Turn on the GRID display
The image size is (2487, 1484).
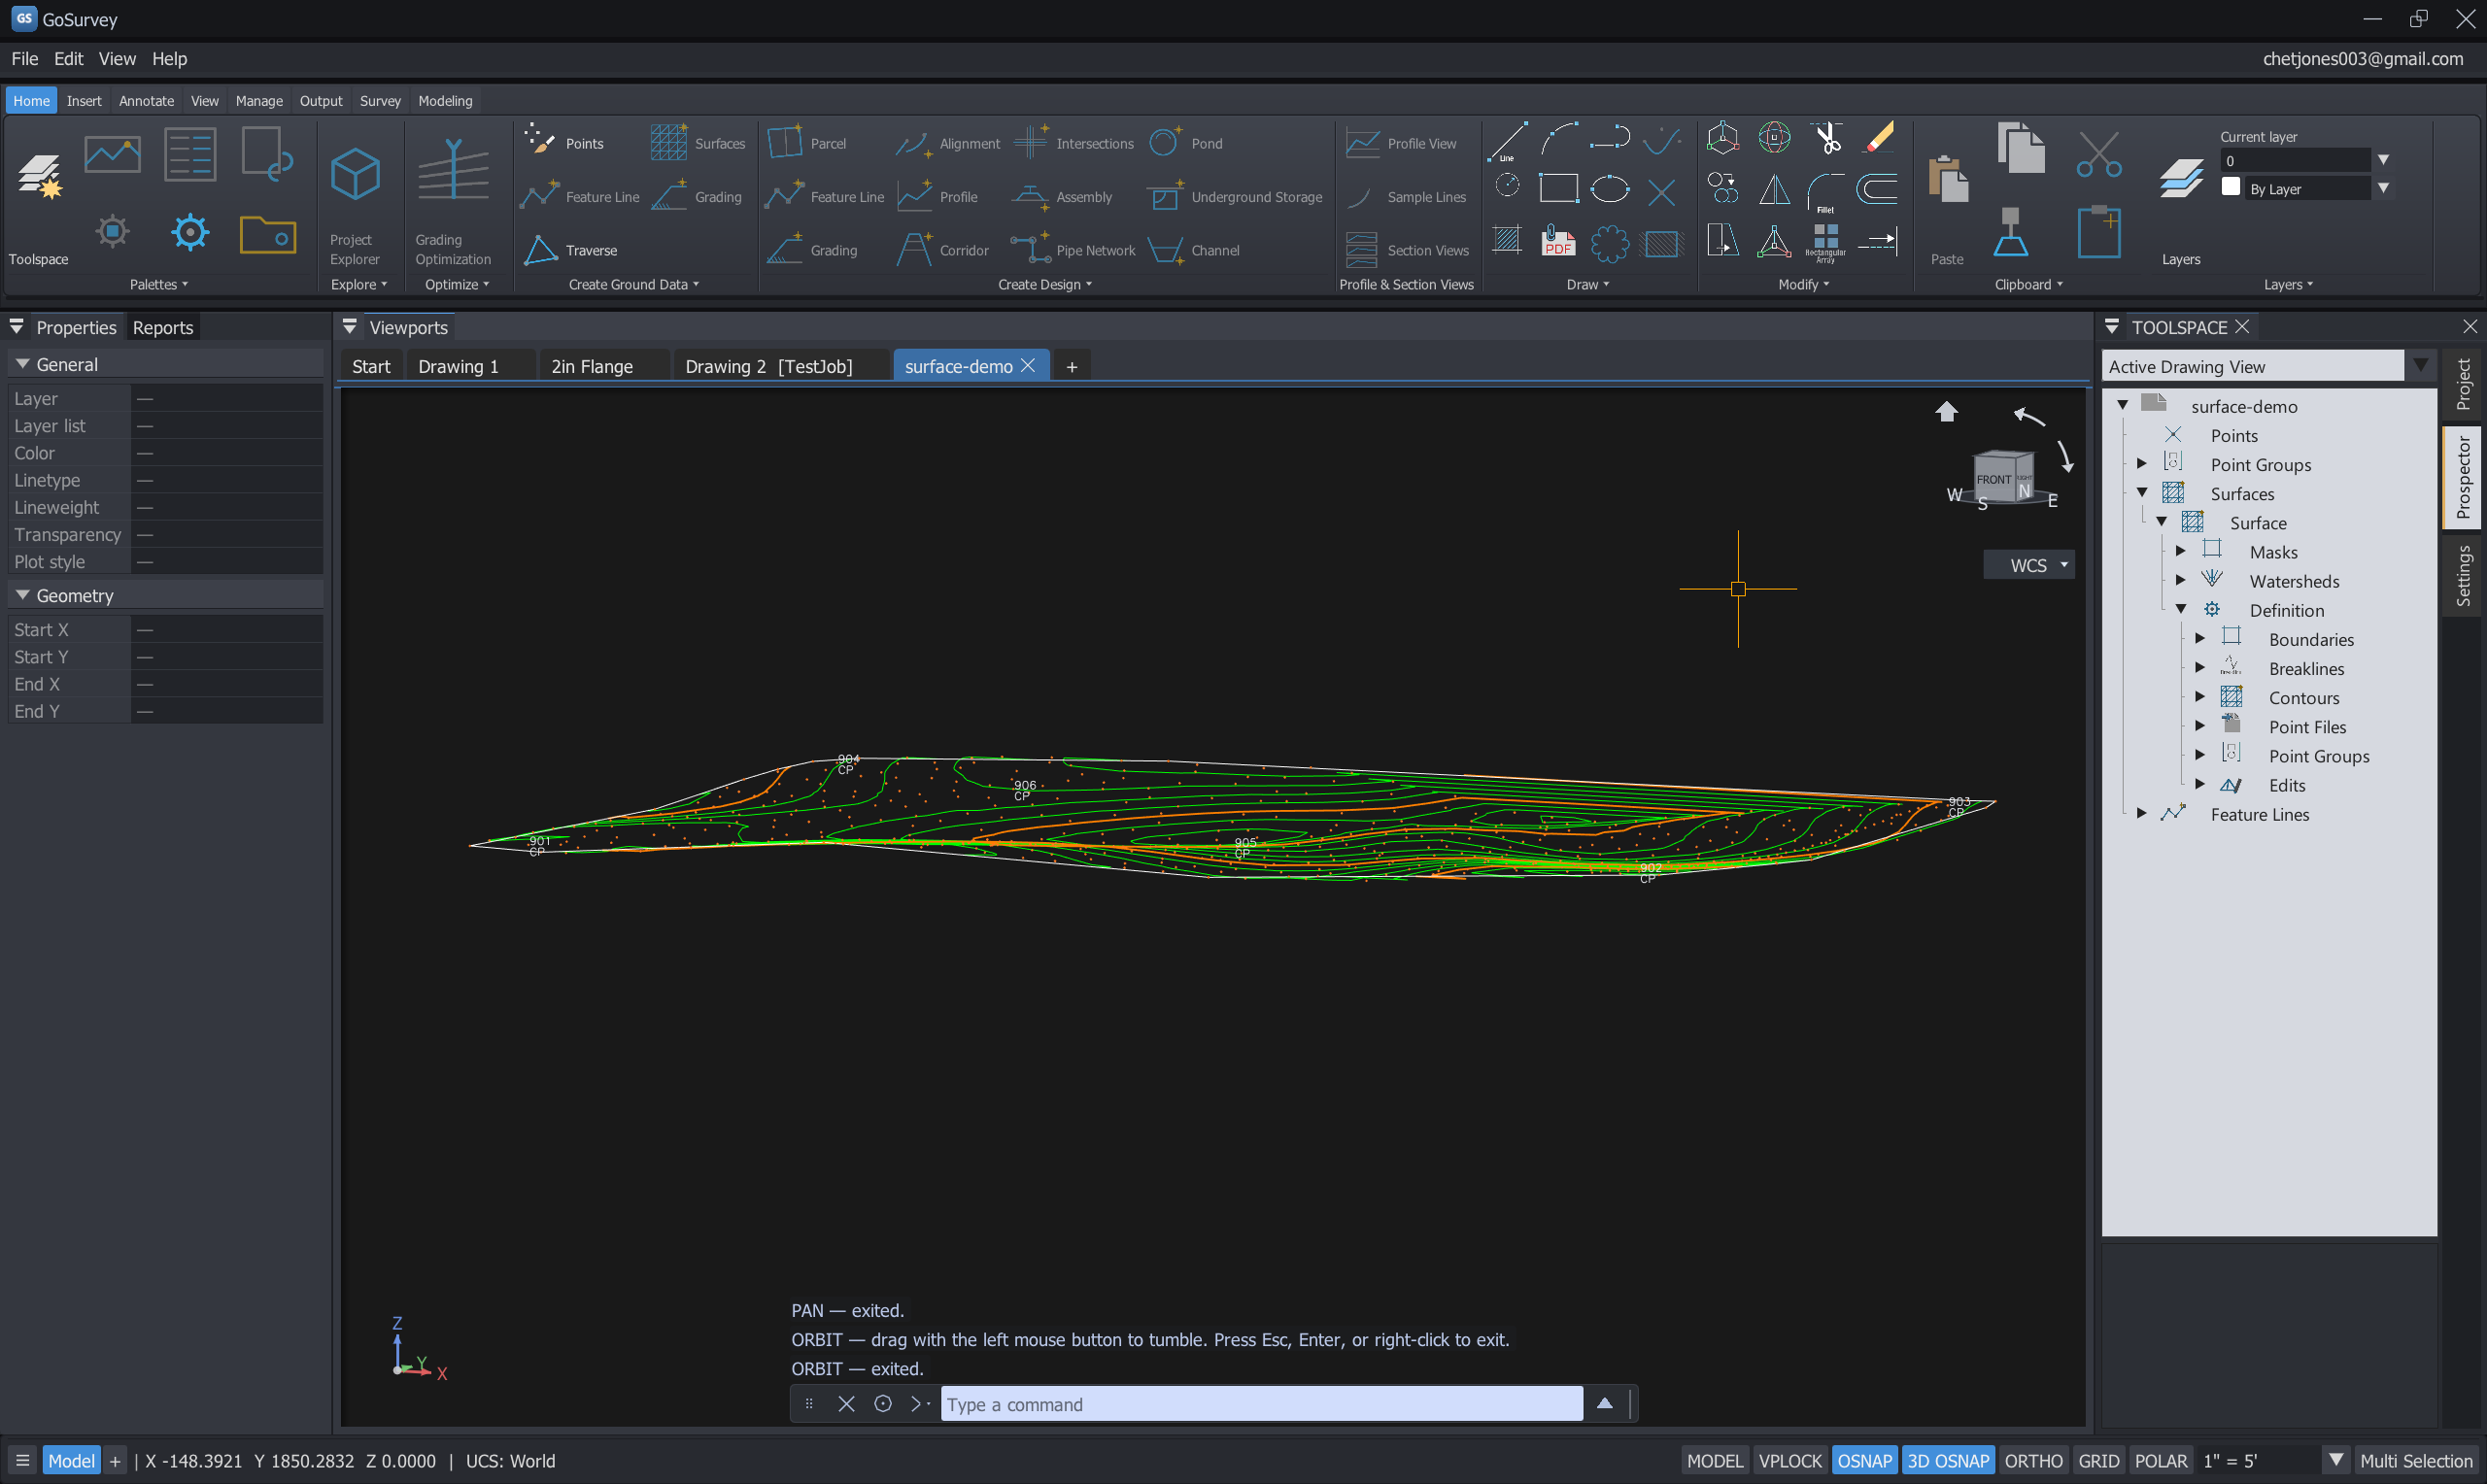[x=2098, y=1460]
